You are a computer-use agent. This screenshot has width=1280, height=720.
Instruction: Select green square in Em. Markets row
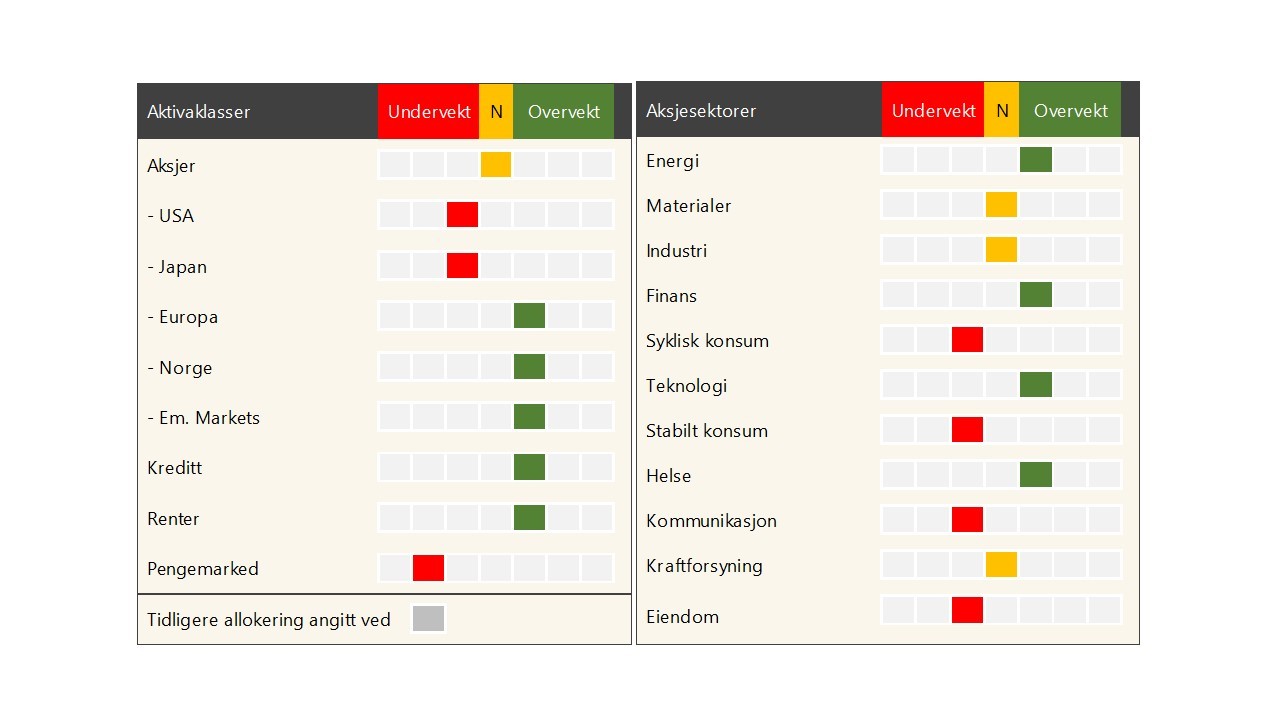click(x=529, y=417)
